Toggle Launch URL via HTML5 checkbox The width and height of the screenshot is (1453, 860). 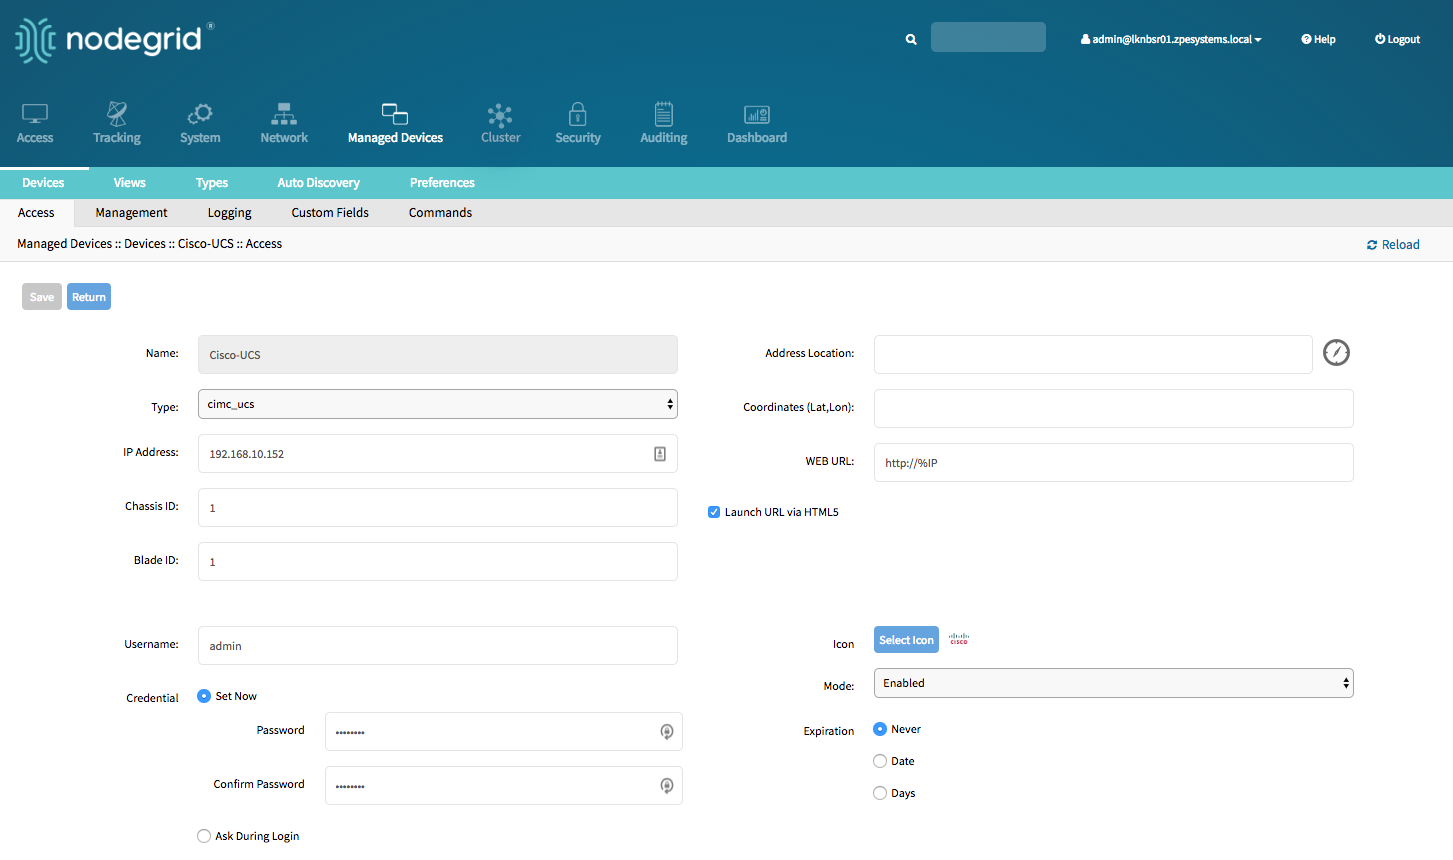pos(714,512)
